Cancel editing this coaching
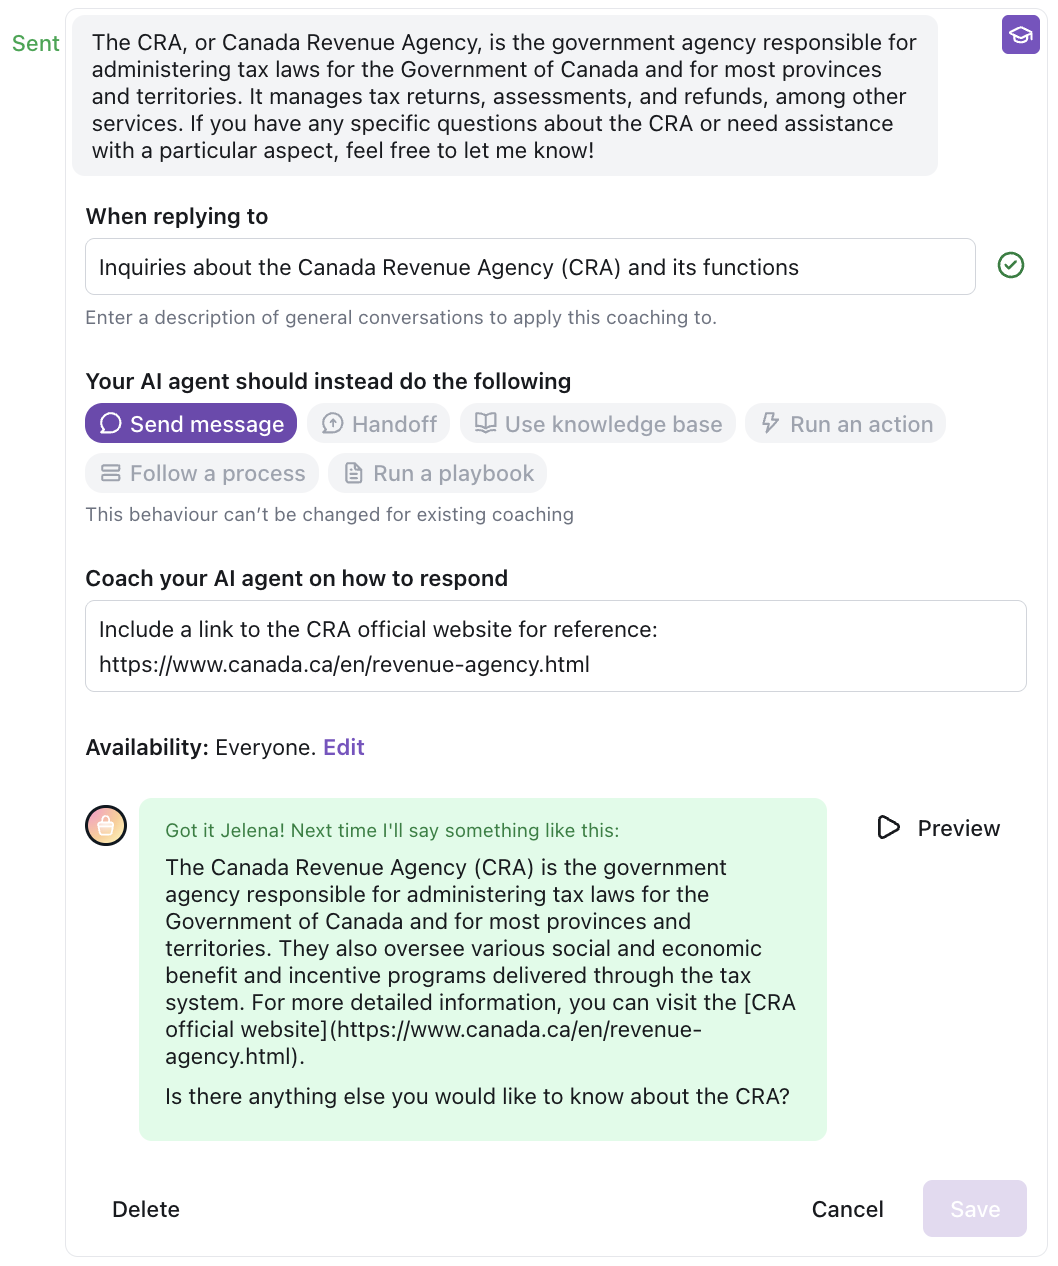1058x1266 pixels. [847, 1209]
